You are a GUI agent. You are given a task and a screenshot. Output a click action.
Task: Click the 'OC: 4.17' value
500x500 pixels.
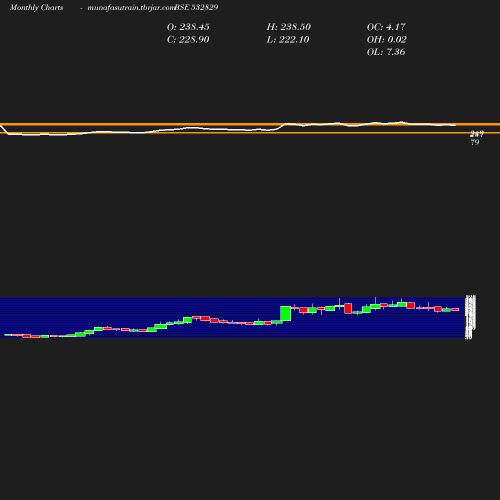[x=386, y=27]
